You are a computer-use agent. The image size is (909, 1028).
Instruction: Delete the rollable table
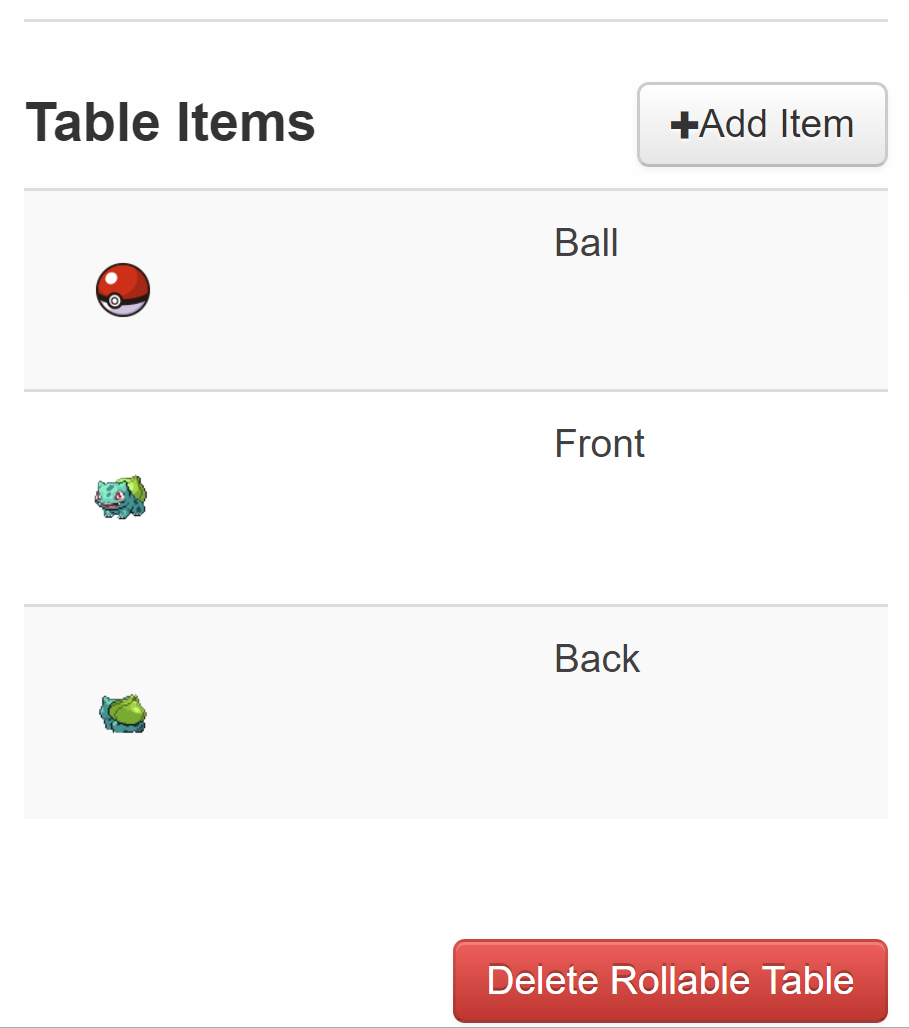click(670, 981)
